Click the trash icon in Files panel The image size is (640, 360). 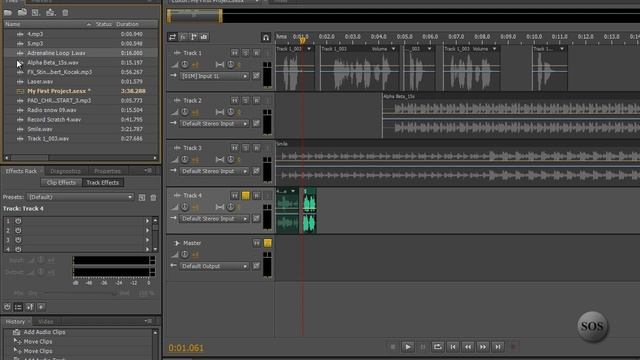pos(65,13)
